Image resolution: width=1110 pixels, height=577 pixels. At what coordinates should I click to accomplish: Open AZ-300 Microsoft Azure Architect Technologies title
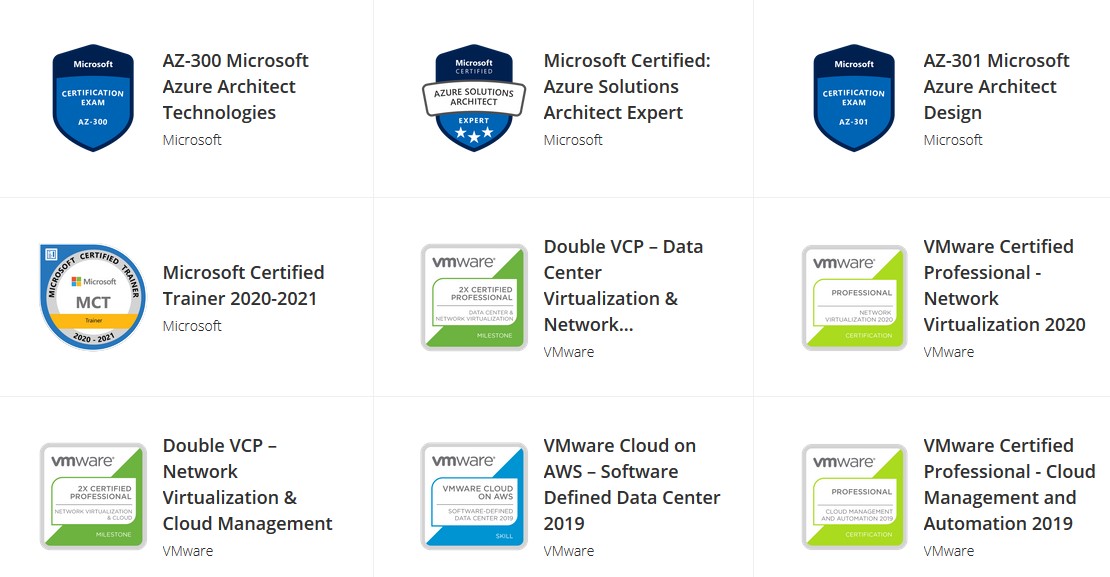(236, 86)
